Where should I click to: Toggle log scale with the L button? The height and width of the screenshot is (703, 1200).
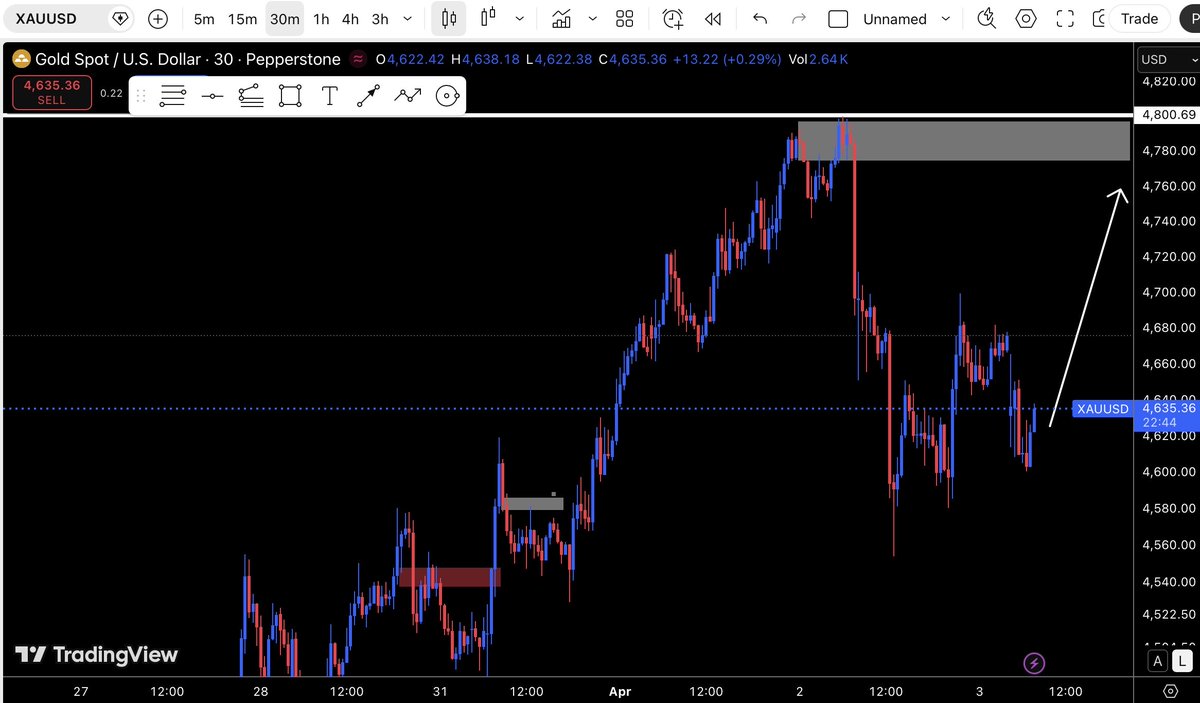tap(1183, 661)
